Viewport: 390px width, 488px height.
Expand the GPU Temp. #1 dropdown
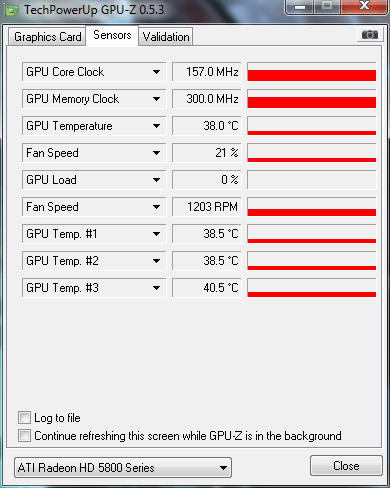click(x=156, y=234)
